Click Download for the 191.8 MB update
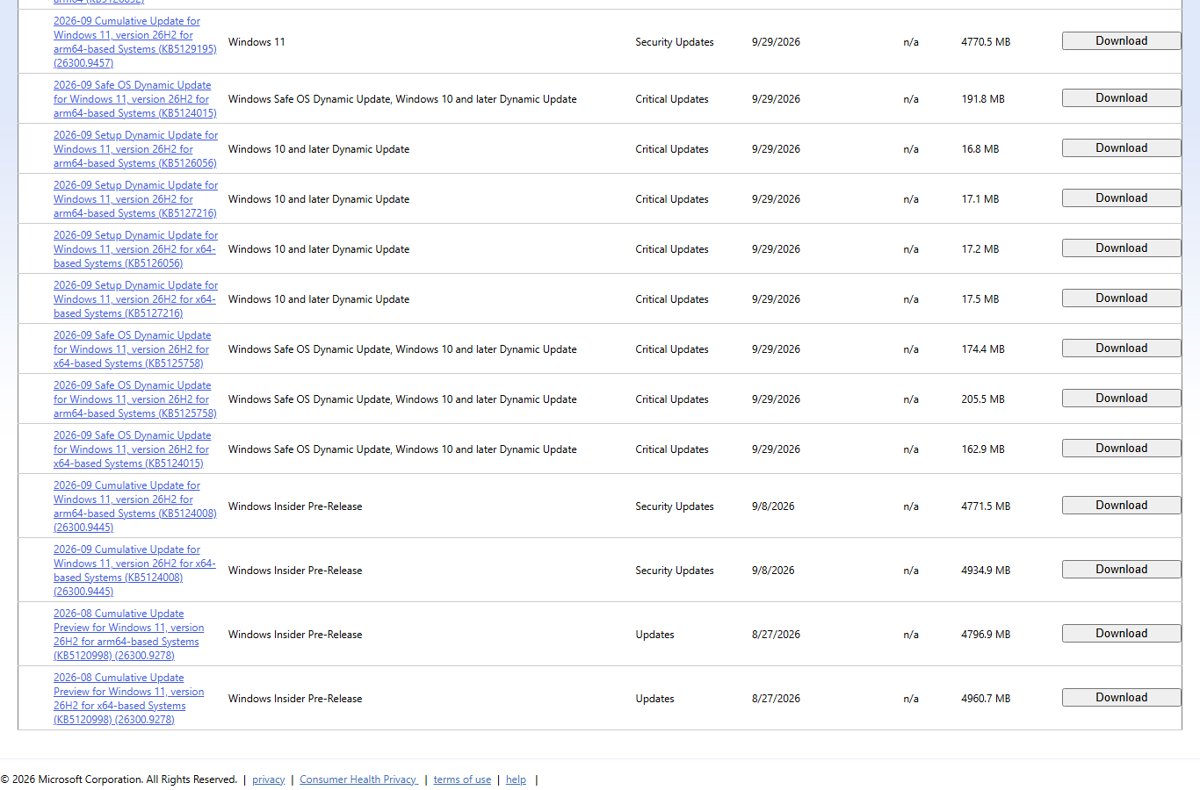 [1121, 98]
